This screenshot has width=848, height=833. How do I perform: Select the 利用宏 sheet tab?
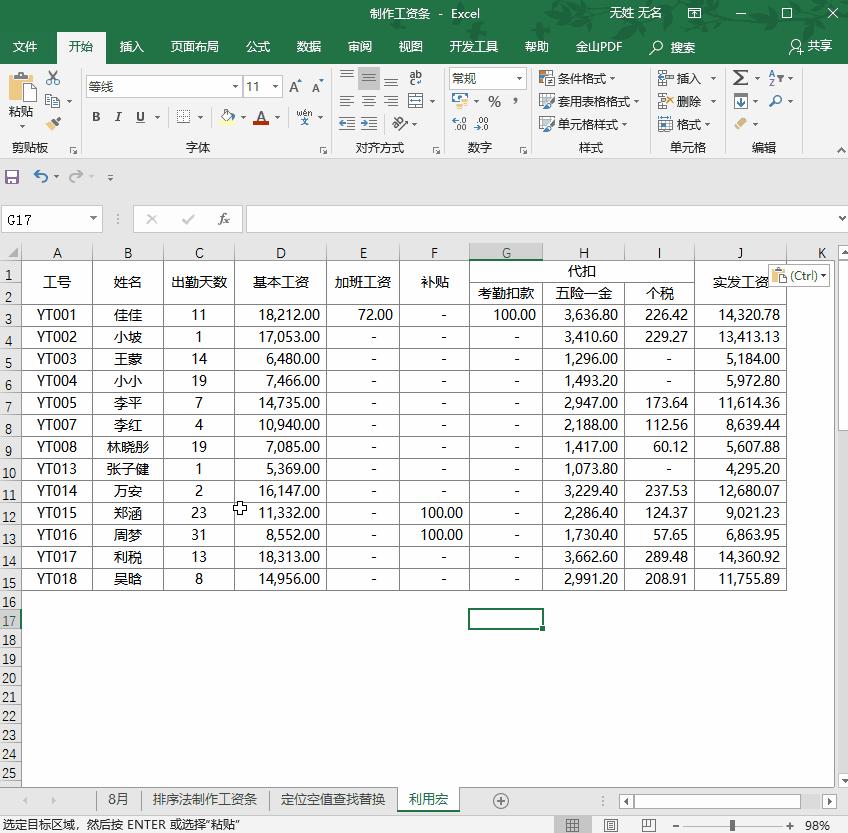[x=428, y=799]
